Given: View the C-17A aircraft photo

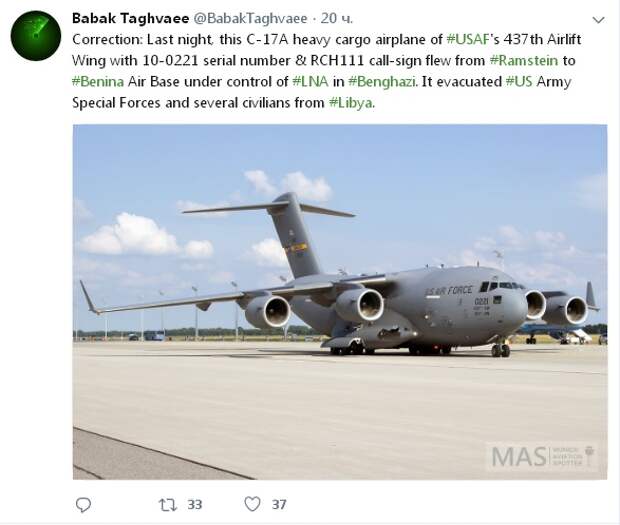Looking at the screenshot, I should [340, 302].
